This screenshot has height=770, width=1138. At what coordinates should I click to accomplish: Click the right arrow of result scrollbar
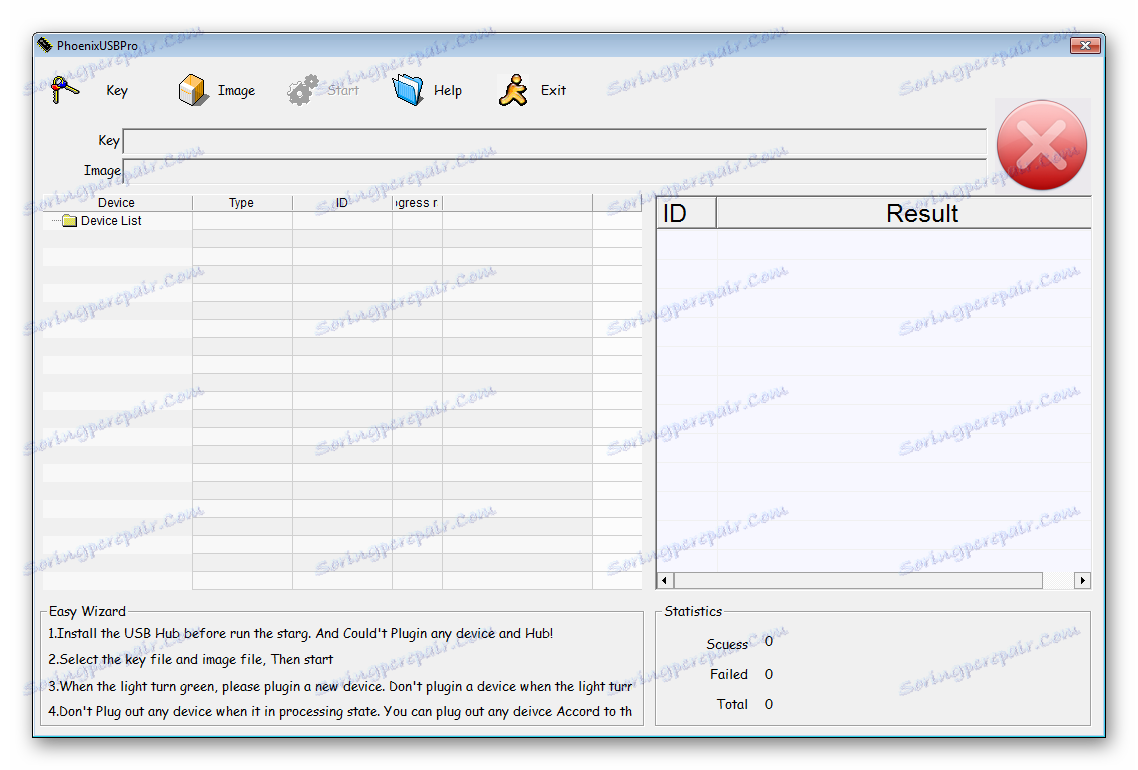tap(1082, 581)
